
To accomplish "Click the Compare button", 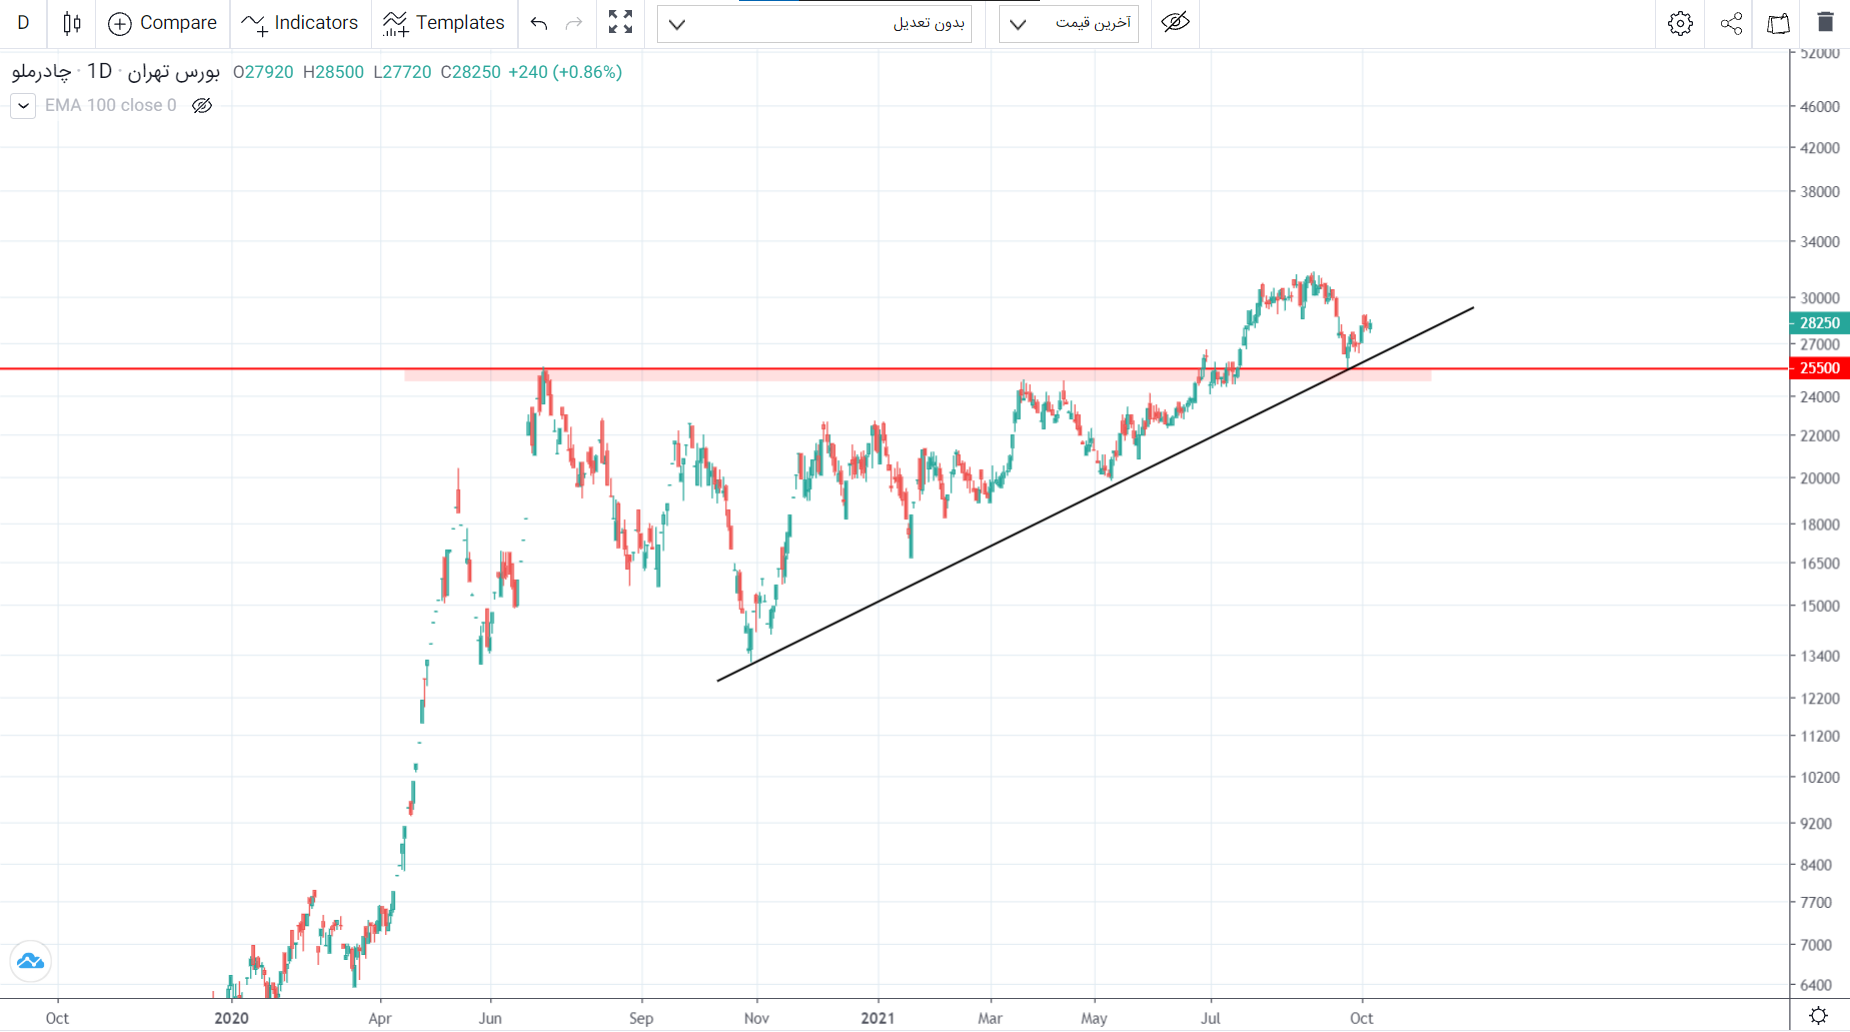I will click(162, 23).
